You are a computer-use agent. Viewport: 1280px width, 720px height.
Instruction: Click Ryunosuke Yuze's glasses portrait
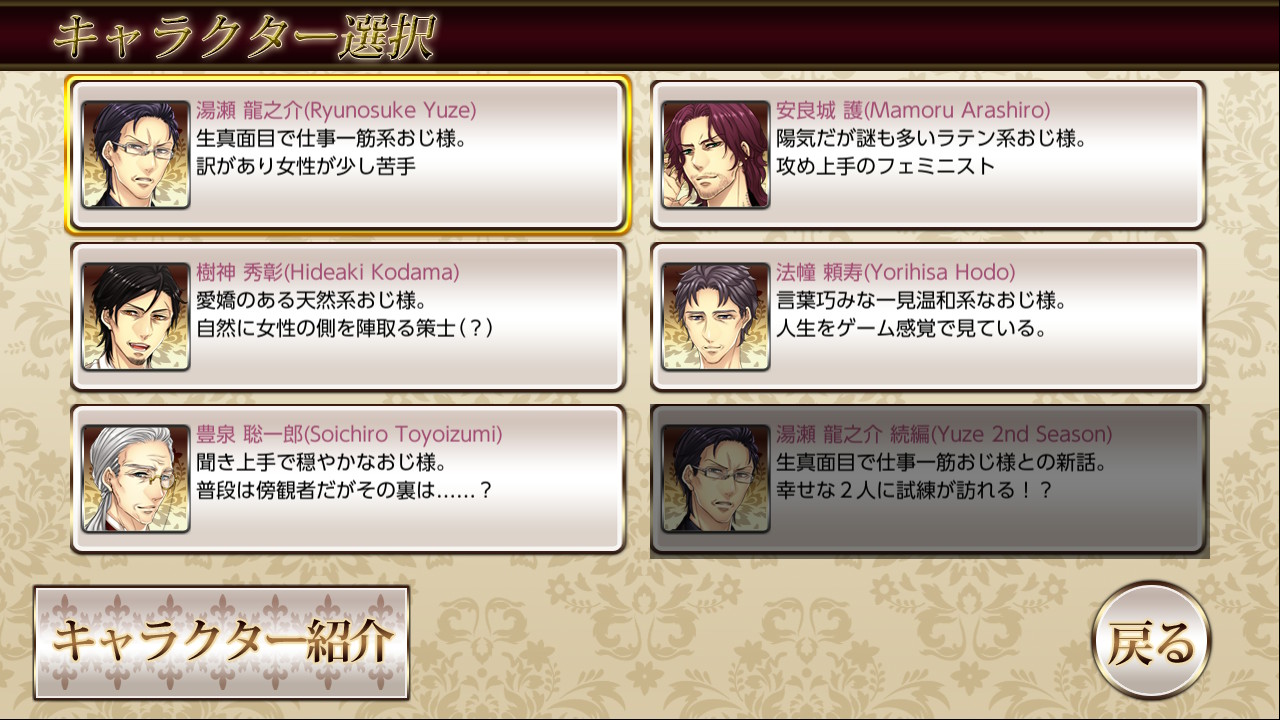coord(136,155)
